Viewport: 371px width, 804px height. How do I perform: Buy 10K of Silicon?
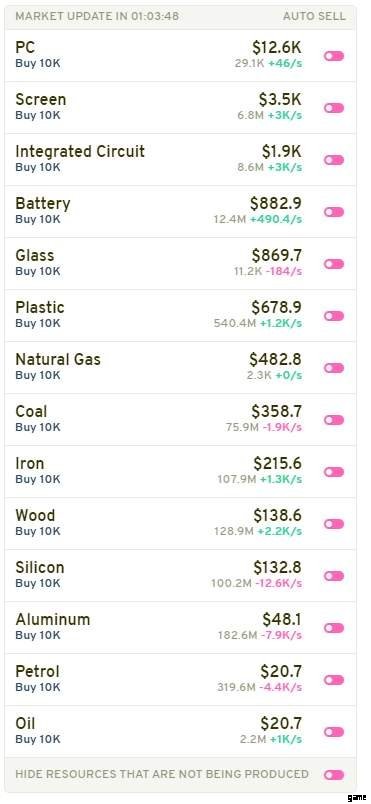point(38,583)
